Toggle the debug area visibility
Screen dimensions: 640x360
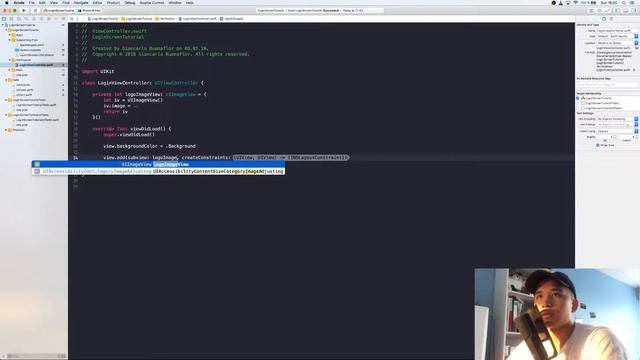coord(626,11)
